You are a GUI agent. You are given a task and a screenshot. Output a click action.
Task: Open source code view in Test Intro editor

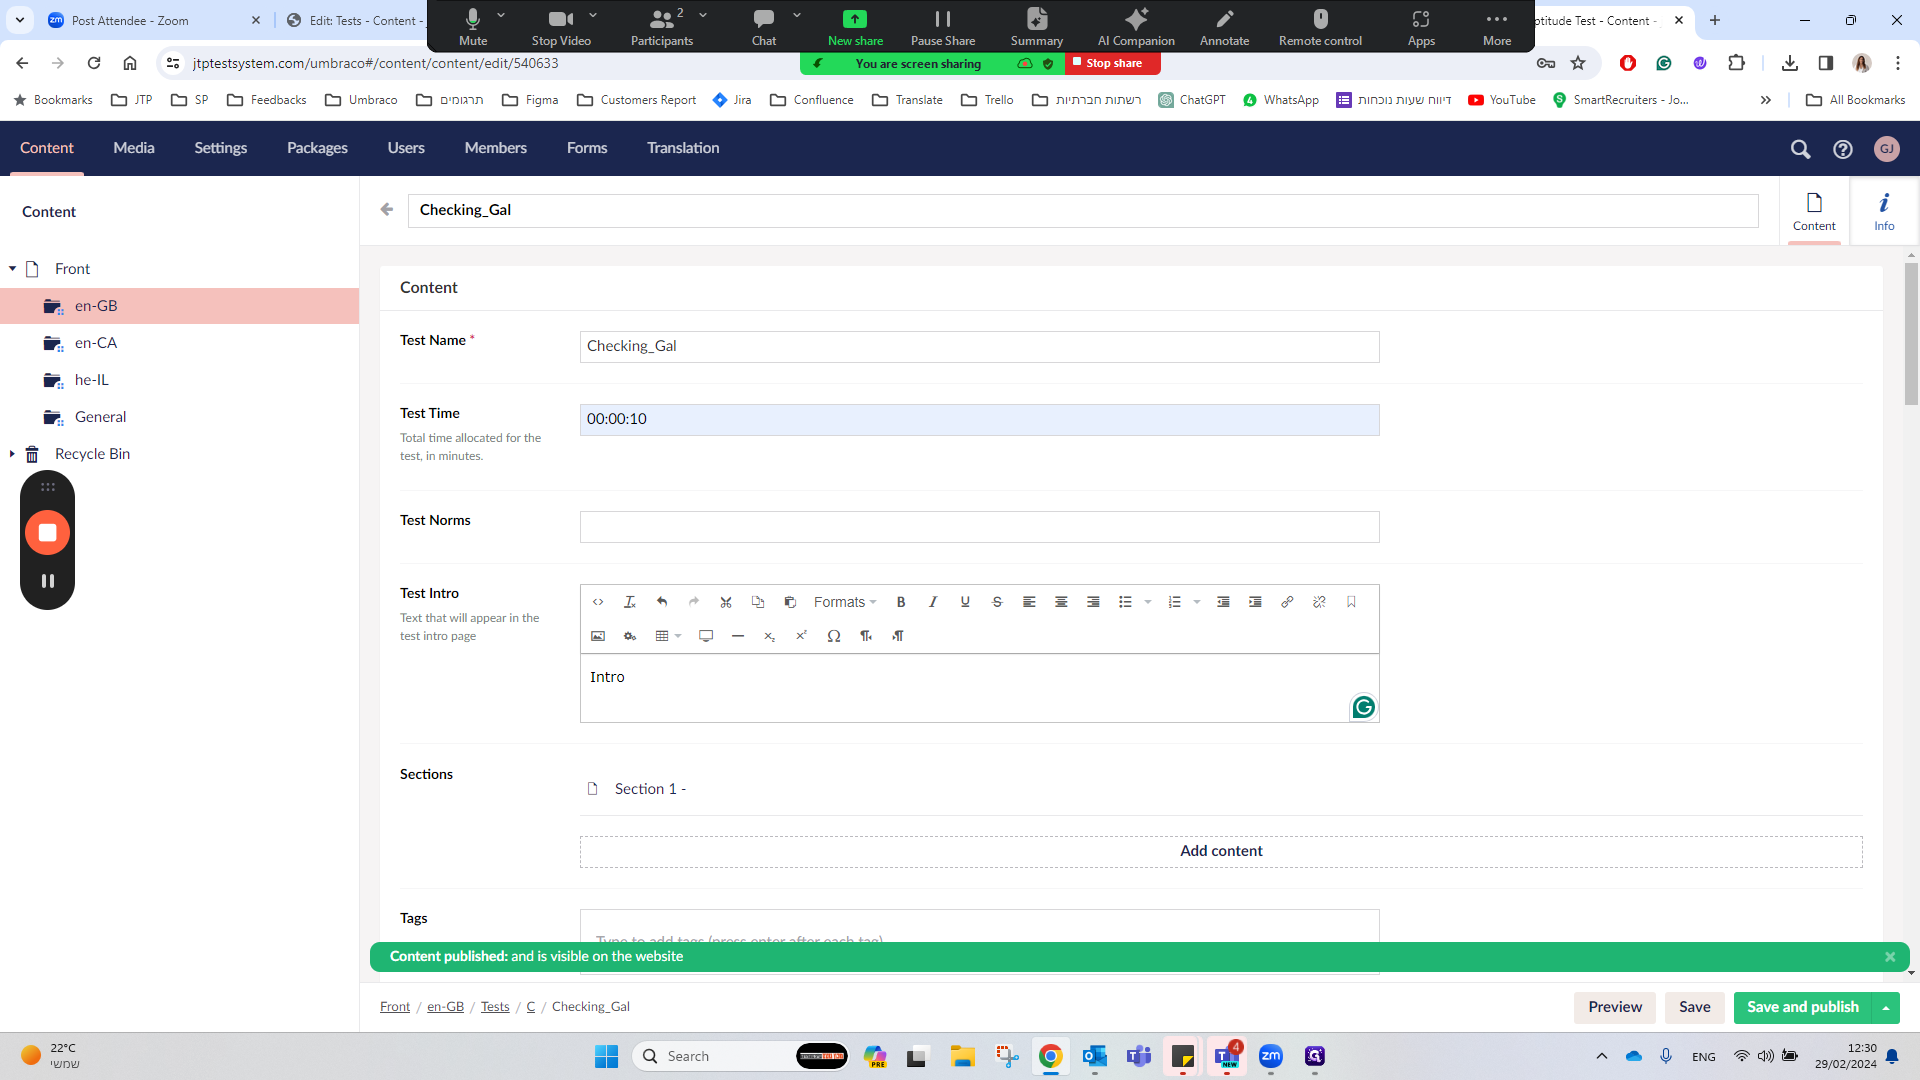(x=598, y=602)
